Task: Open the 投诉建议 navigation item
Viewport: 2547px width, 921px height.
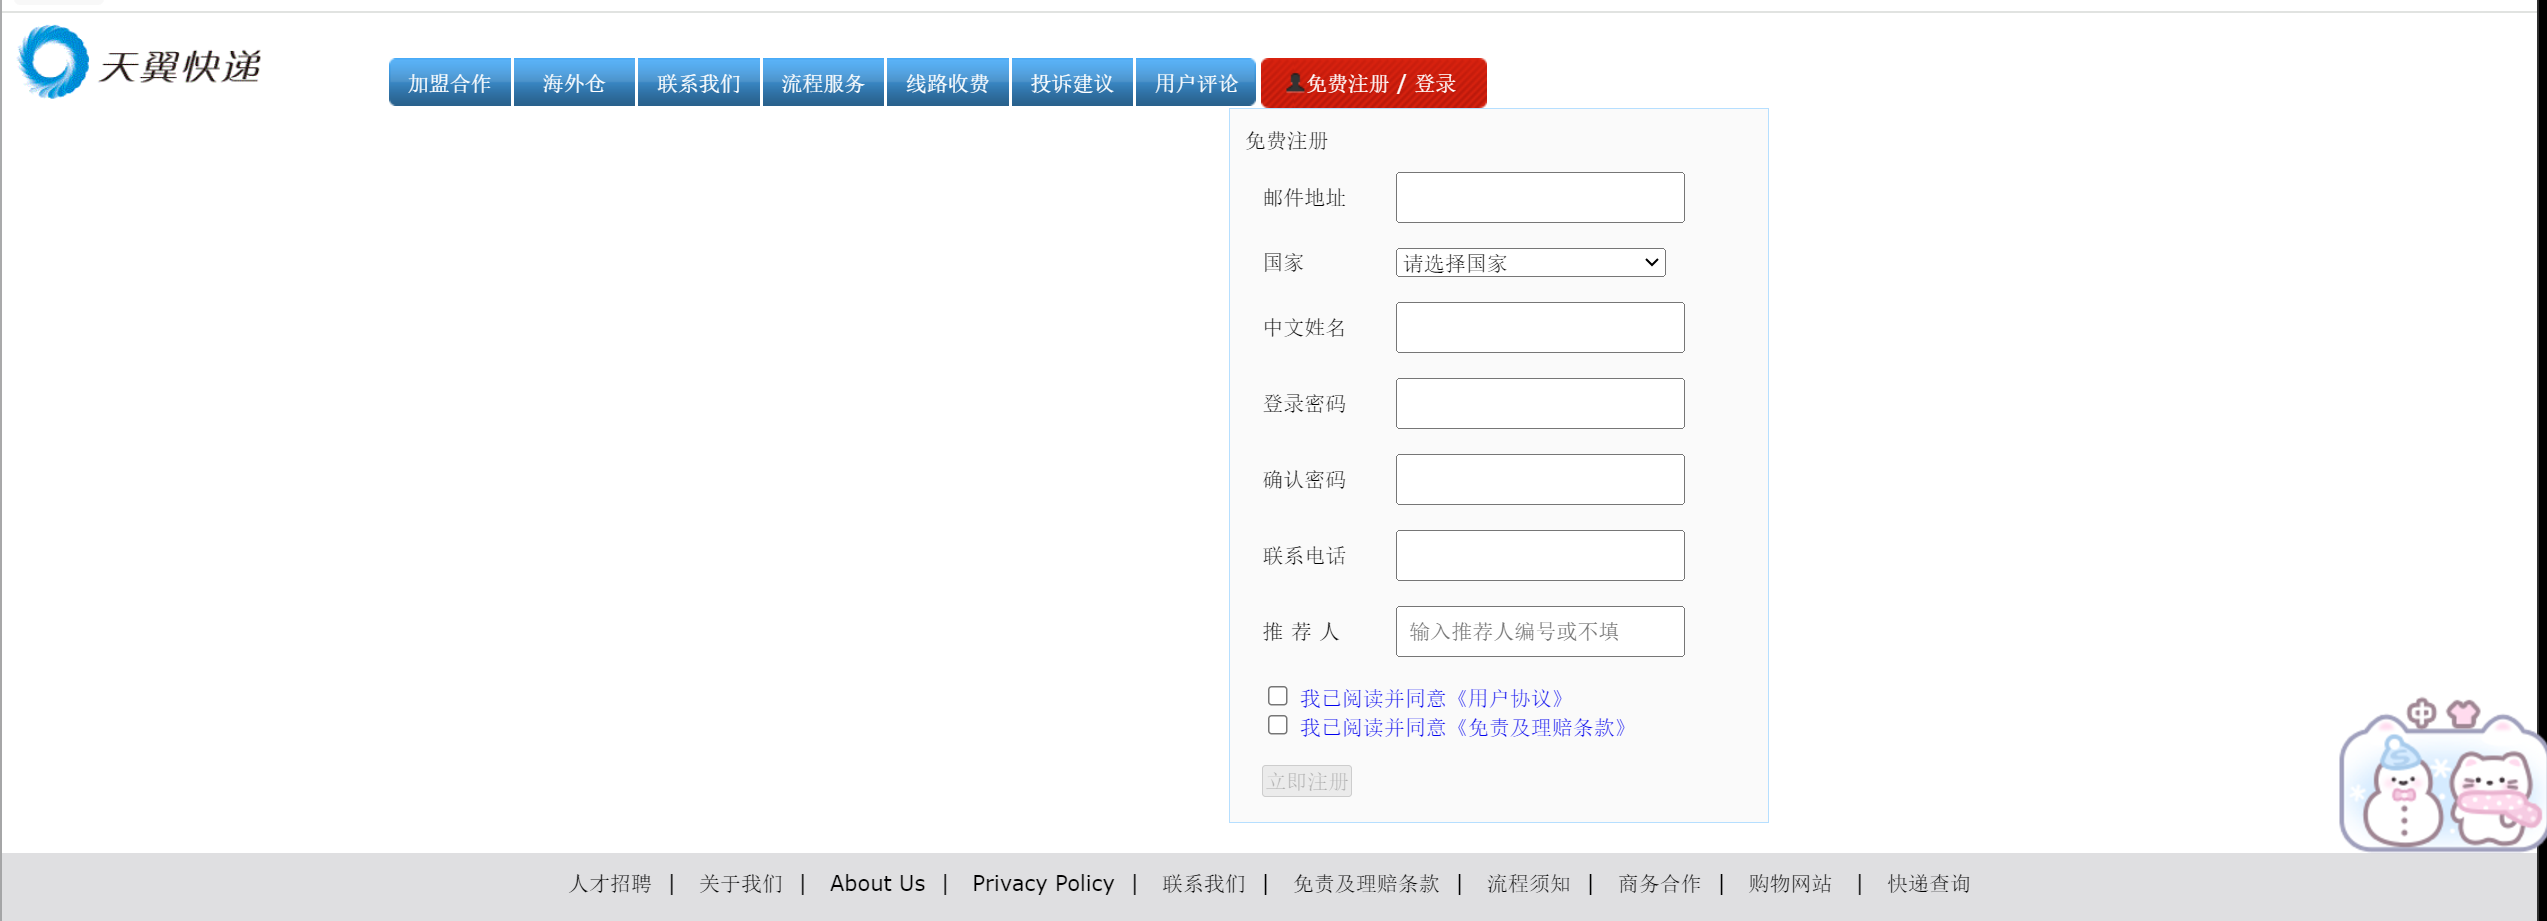Action: point(1072,83)
